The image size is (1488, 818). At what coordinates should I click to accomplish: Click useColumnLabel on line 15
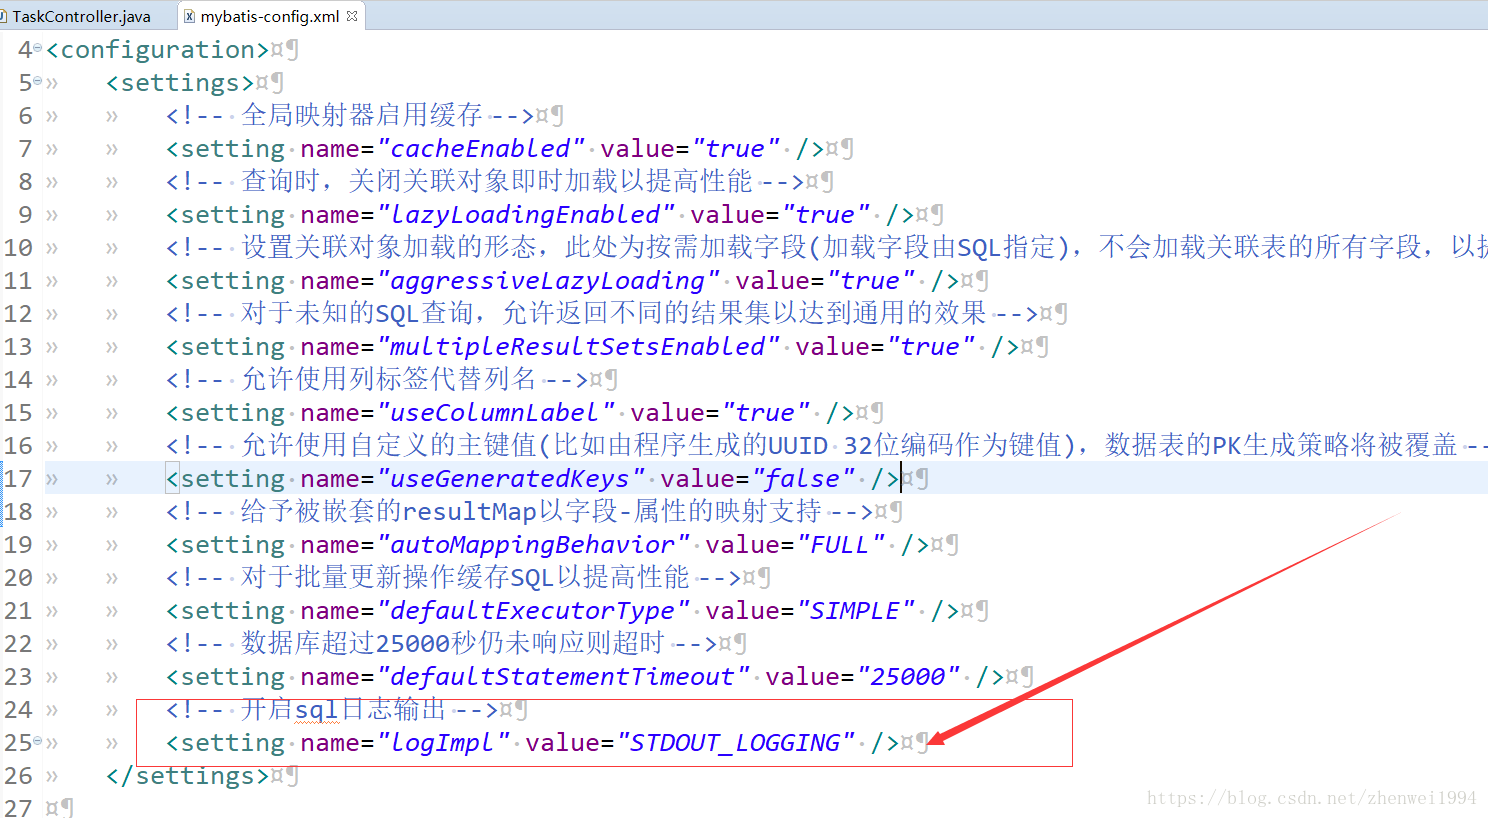coord(496,412)
